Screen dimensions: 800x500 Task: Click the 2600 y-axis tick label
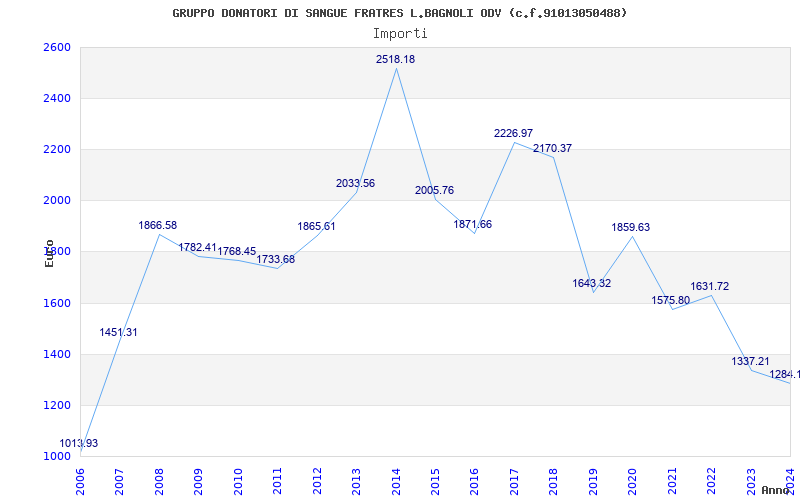coord(57,48)
